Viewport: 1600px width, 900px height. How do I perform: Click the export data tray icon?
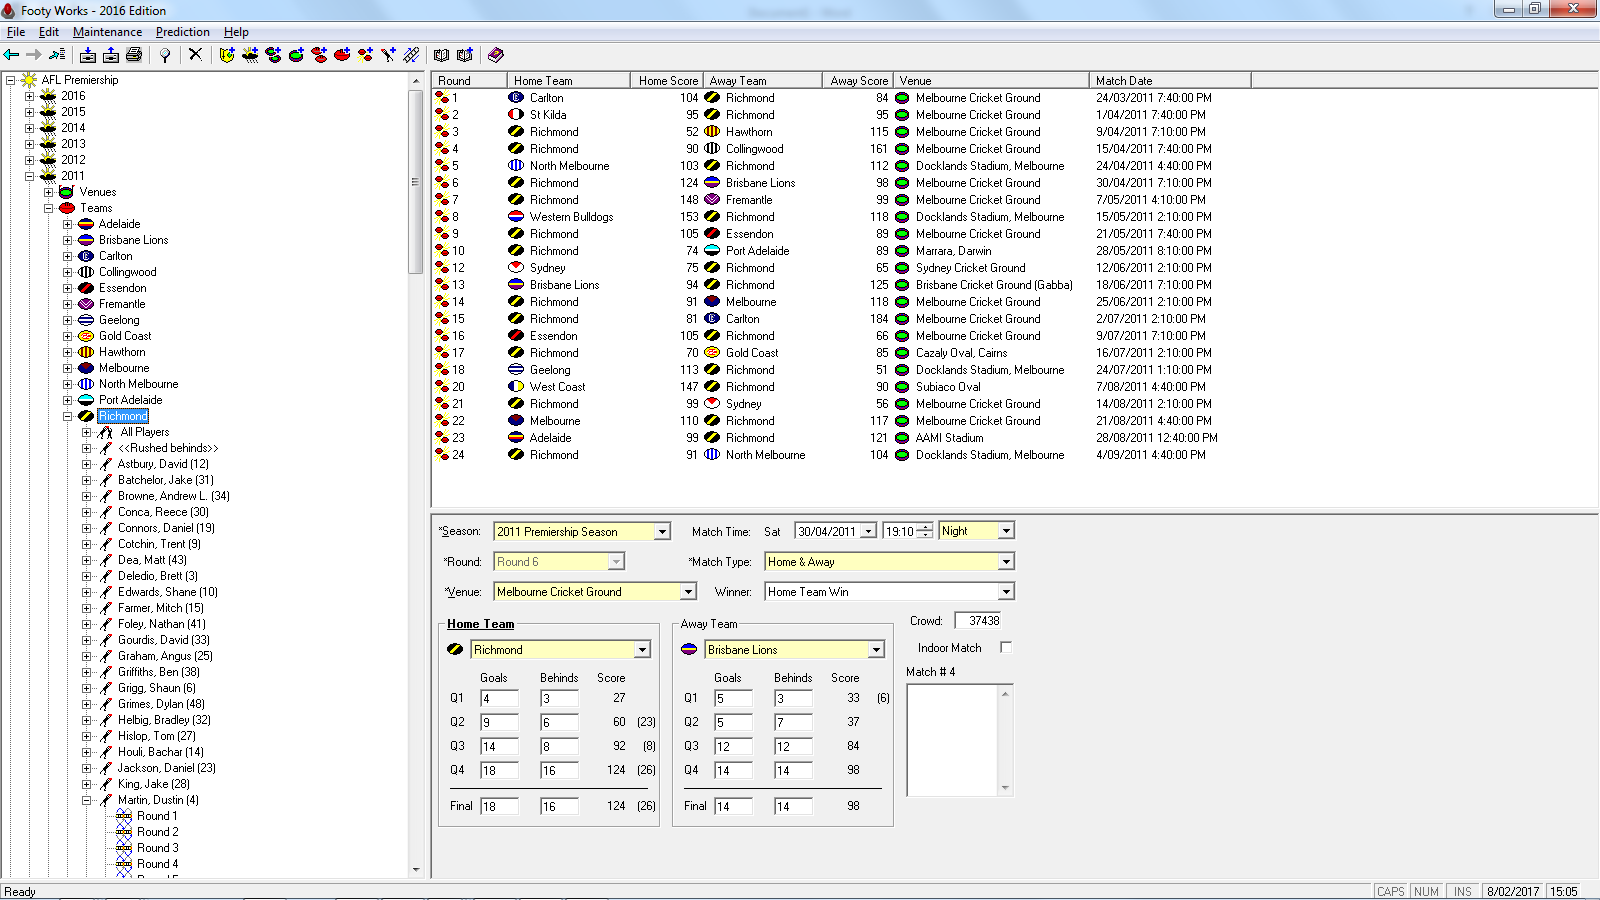coord(111,55)
